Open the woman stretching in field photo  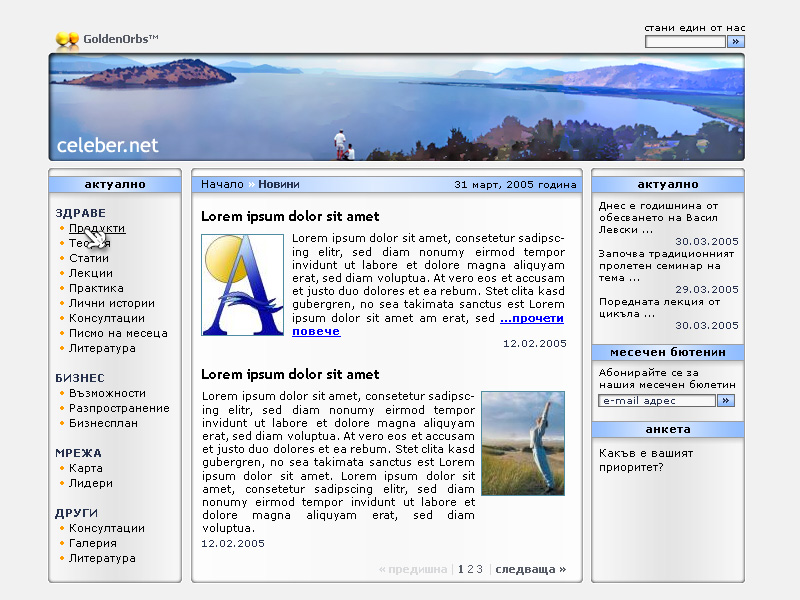523,443
